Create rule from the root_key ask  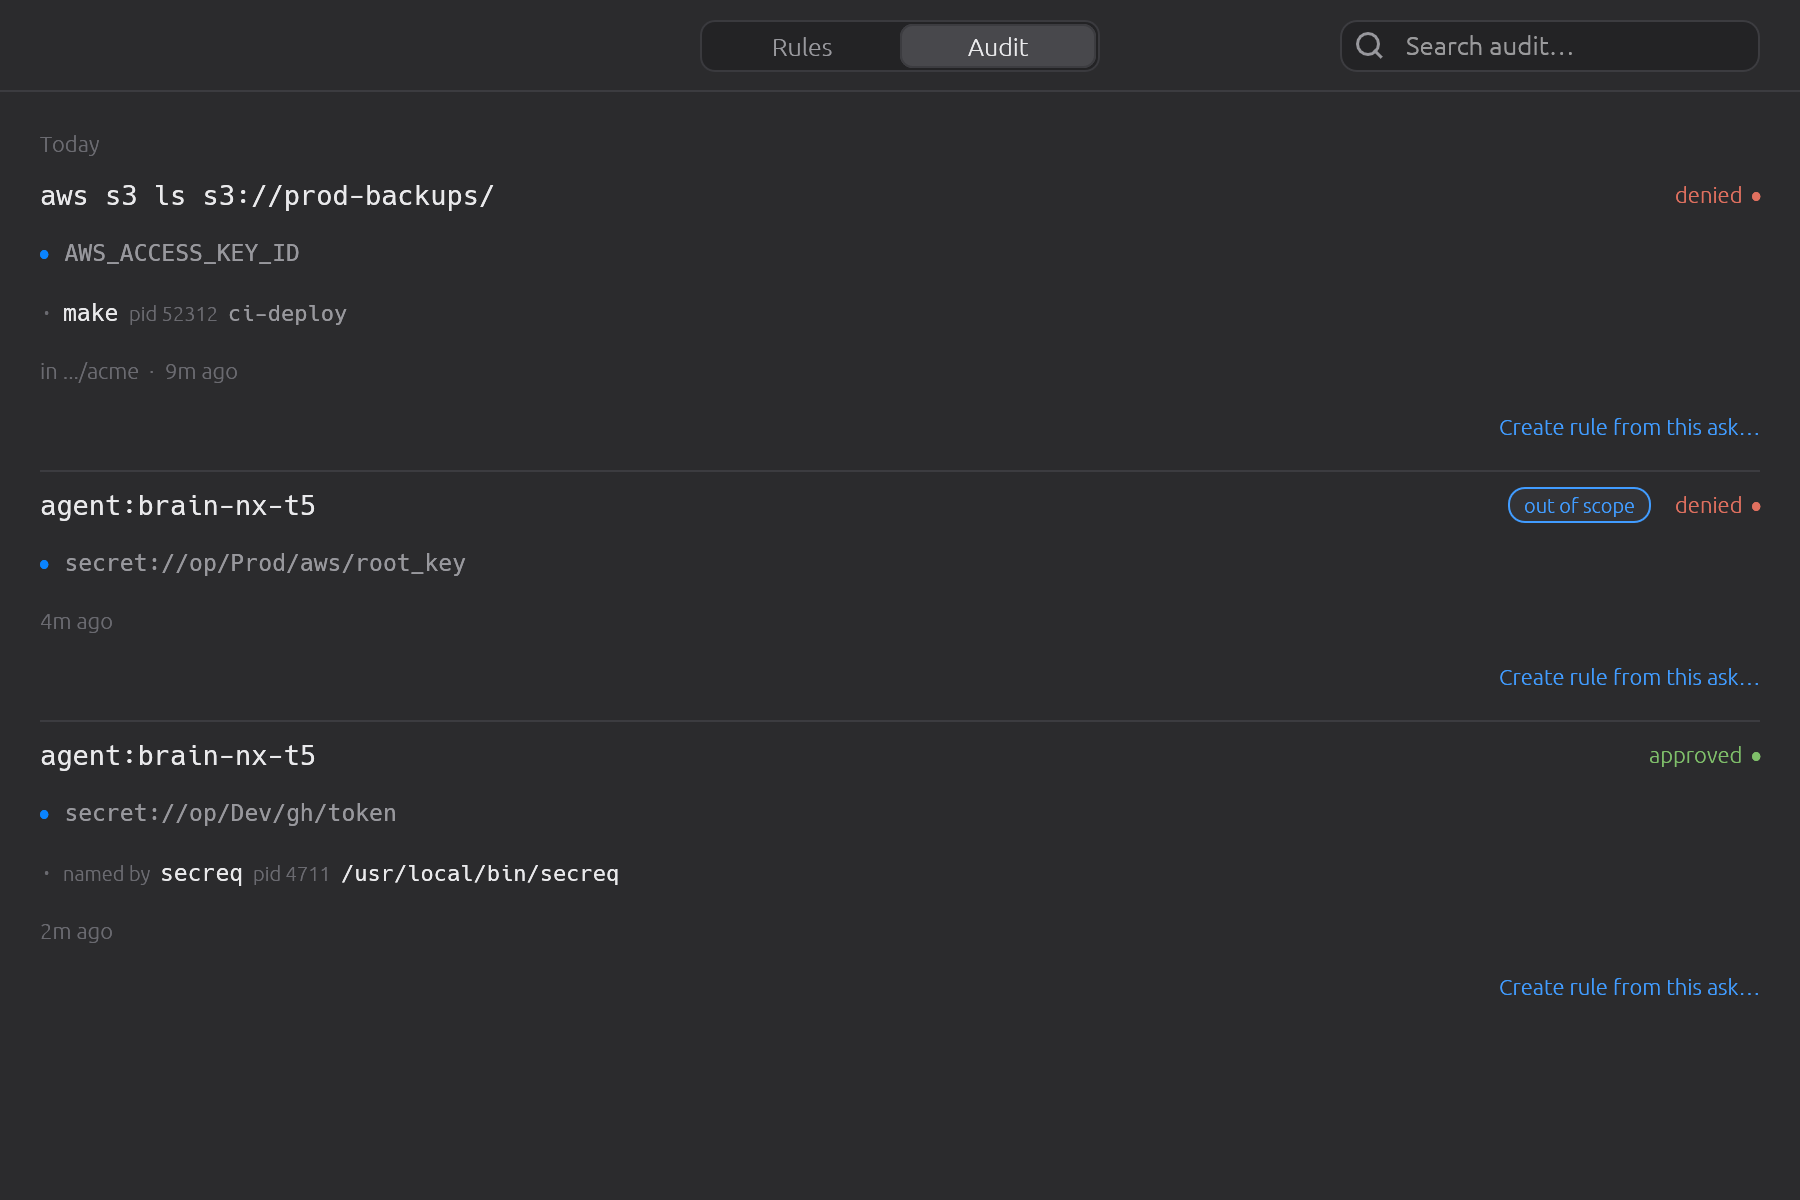[x=1629, y=678]
